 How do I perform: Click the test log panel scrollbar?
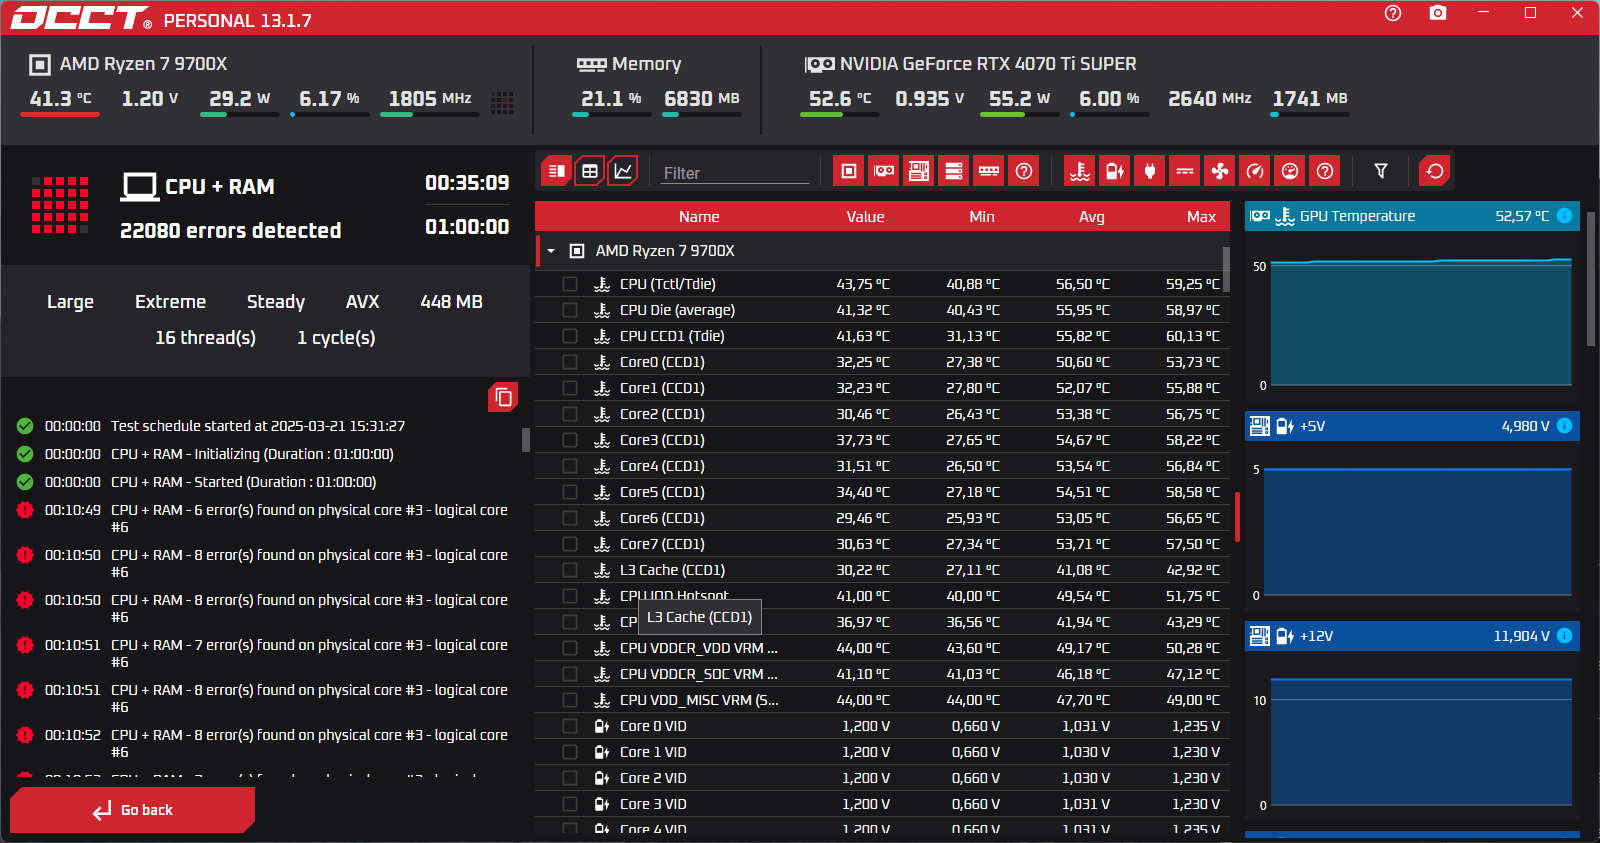[526, 440]
